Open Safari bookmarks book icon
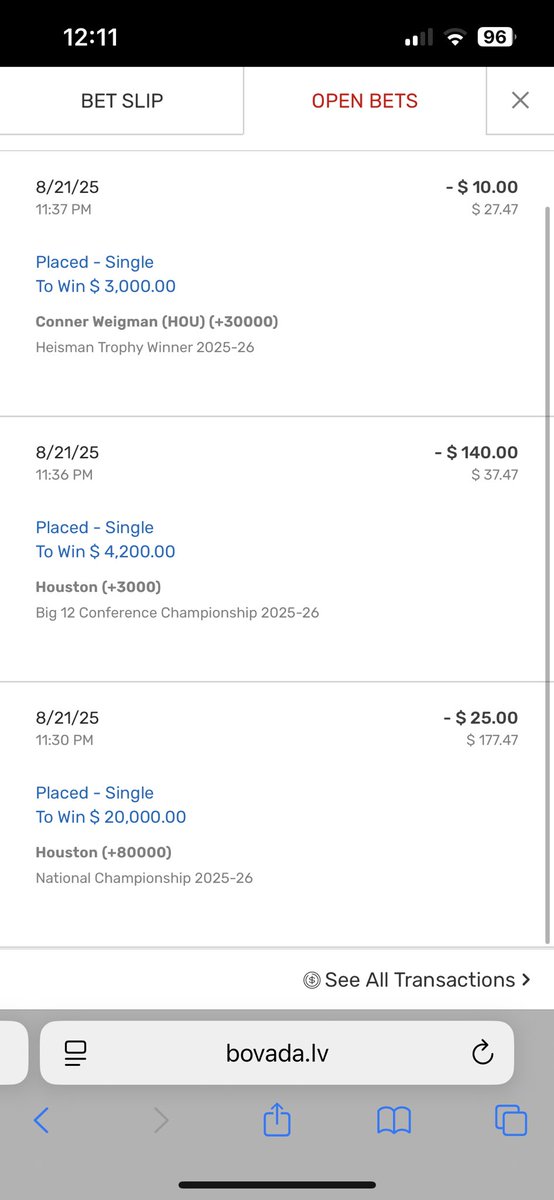This screenshot has width=554, height=1200. pyautogui.click(x=394, y=1120)
